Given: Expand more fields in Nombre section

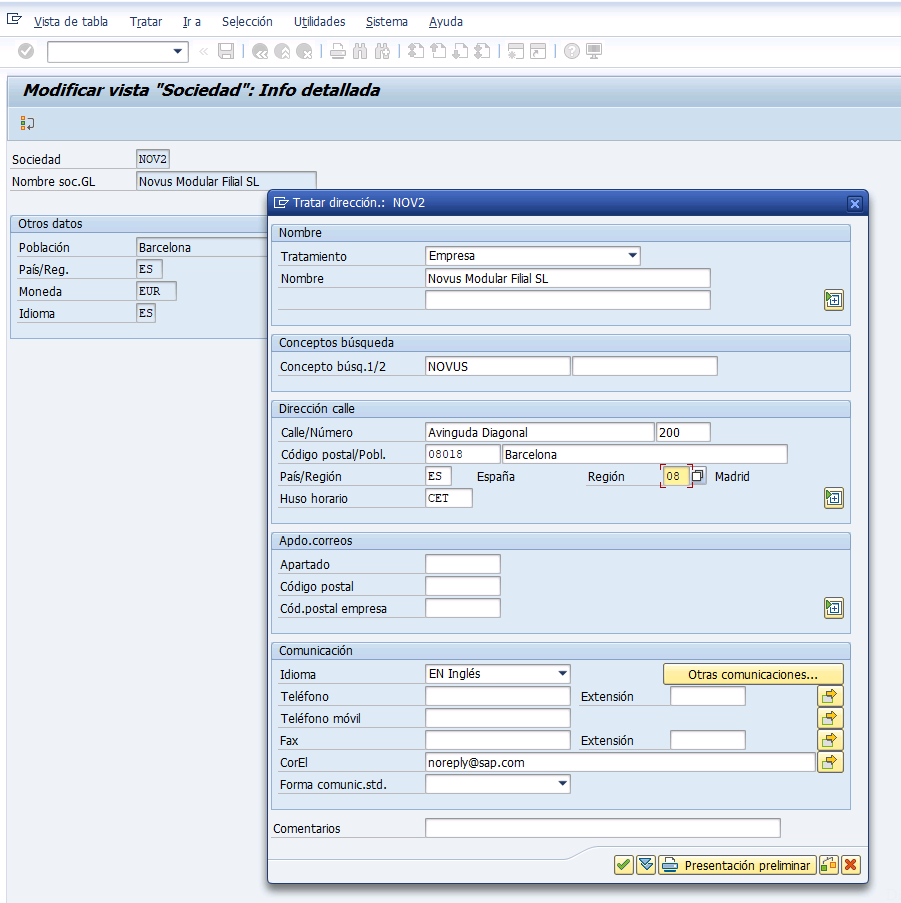Looking at the screenshot, I should coord(834,300).
